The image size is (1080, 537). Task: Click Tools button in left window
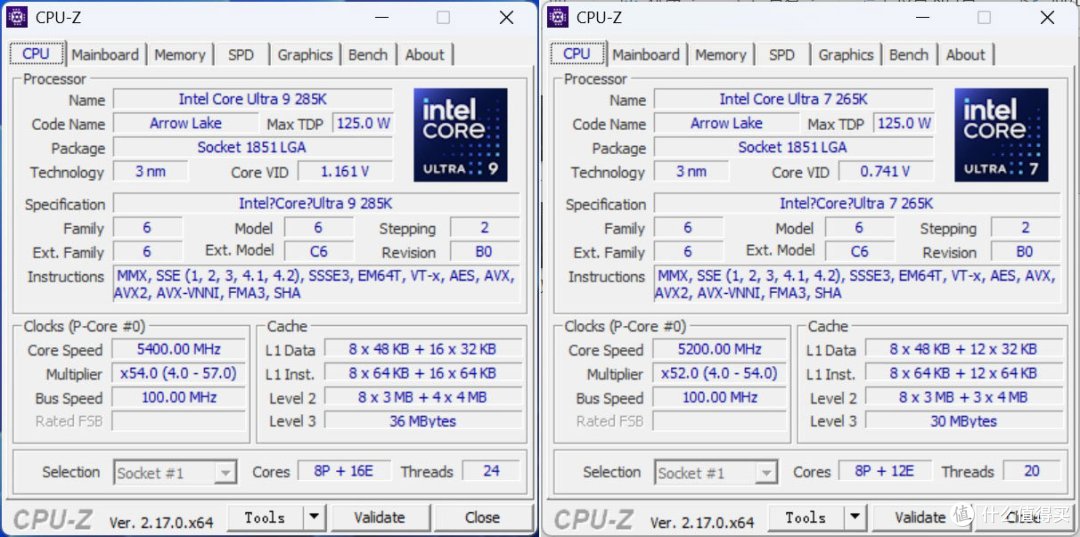point(265,517)
